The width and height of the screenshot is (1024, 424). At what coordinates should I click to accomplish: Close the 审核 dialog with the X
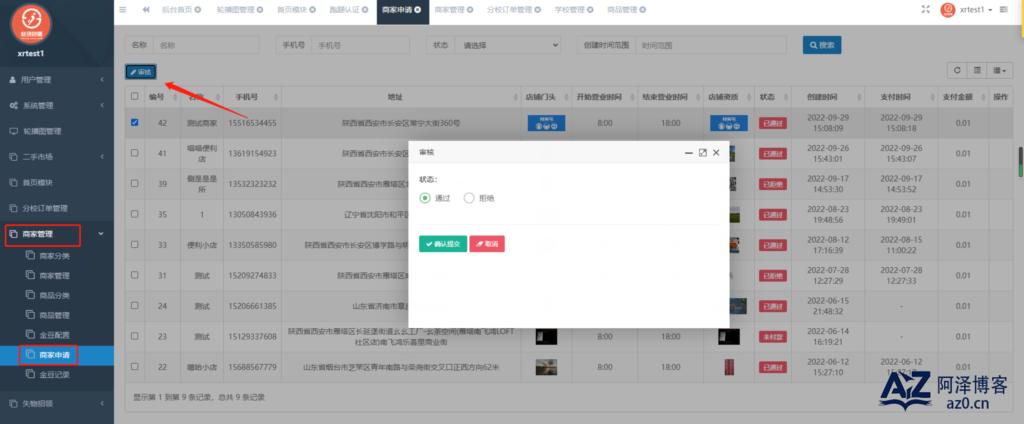pos(716,152)
